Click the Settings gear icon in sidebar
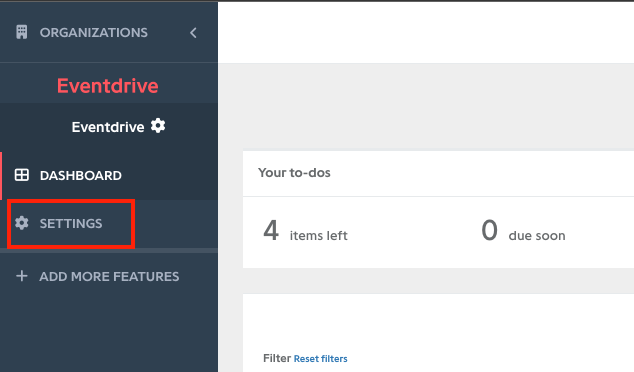Viewport: 634px width, 372px height. point(22,223)
